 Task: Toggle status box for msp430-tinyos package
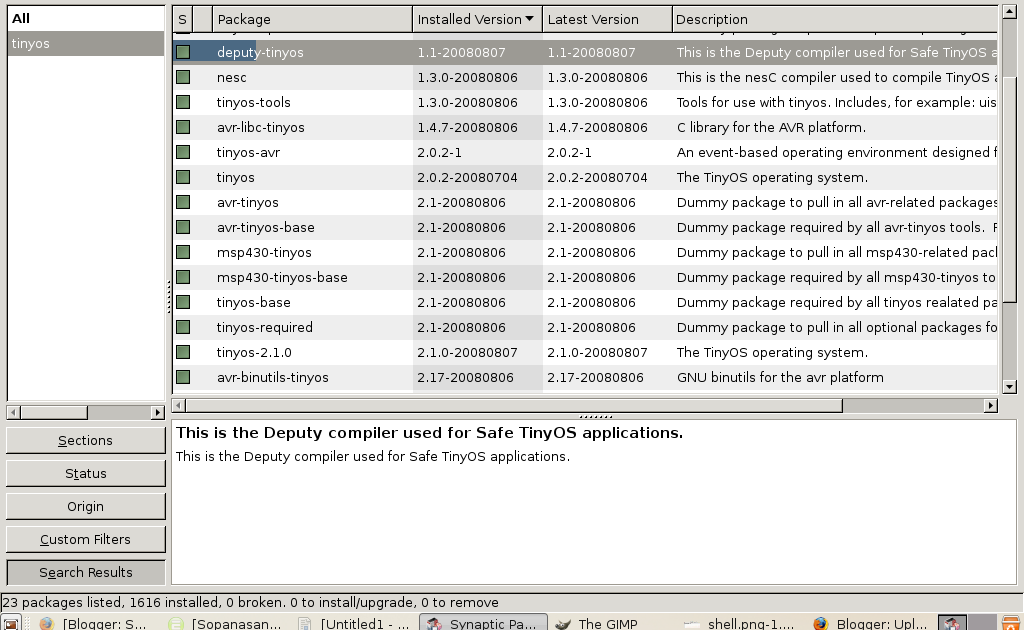point(183,252)
